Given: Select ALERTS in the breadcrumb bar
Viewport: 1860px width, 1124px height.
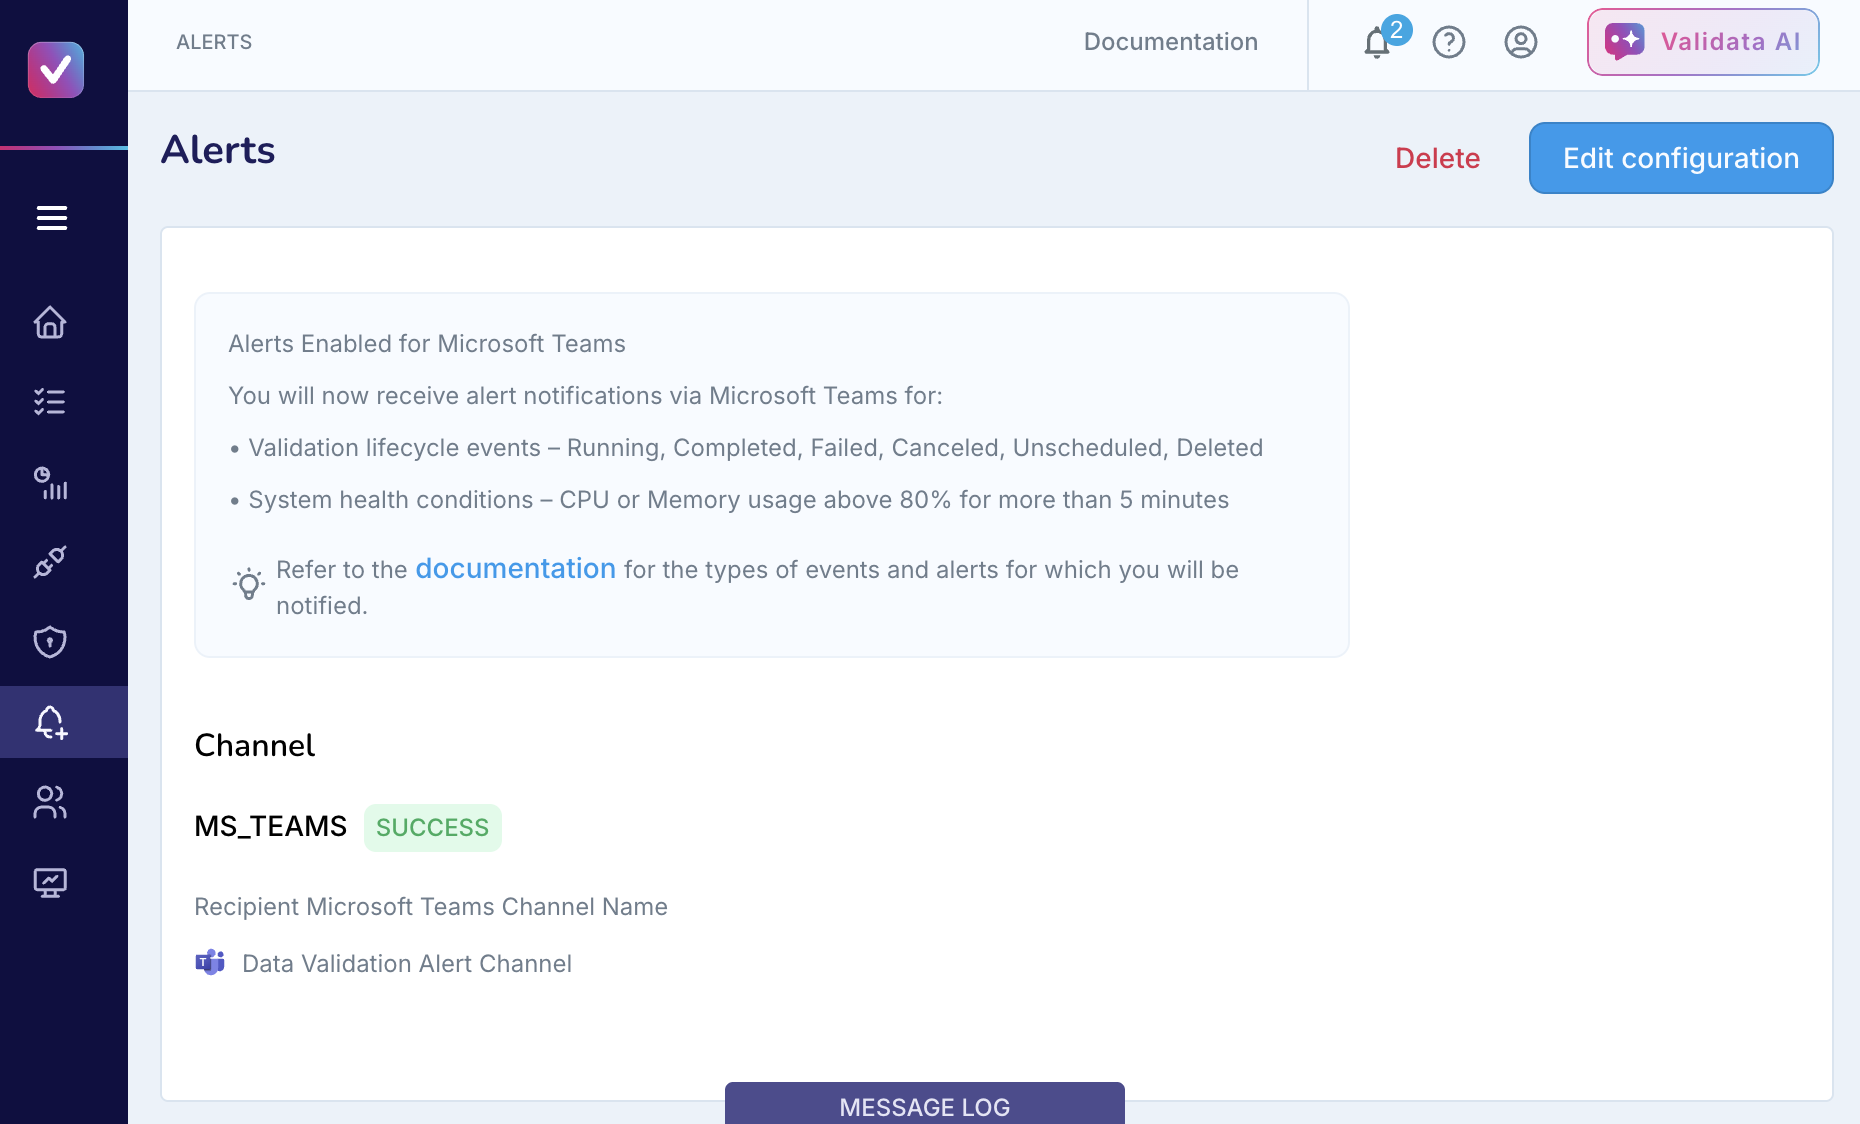Looking at the screenshot, I should pyautogui.click(x=213, y=42).
